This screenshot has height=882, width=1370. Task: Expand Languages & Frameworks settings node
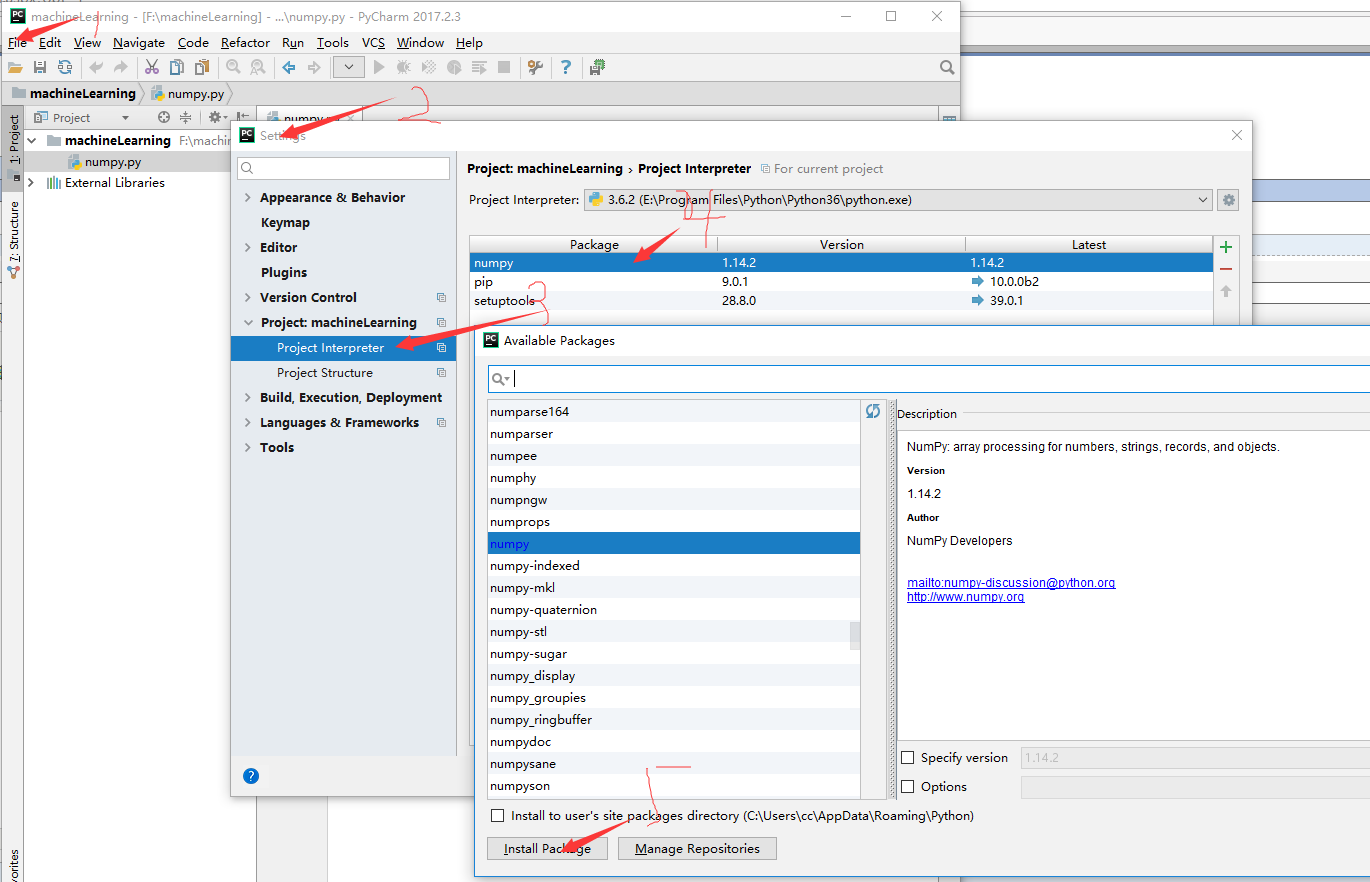point(248,423)
